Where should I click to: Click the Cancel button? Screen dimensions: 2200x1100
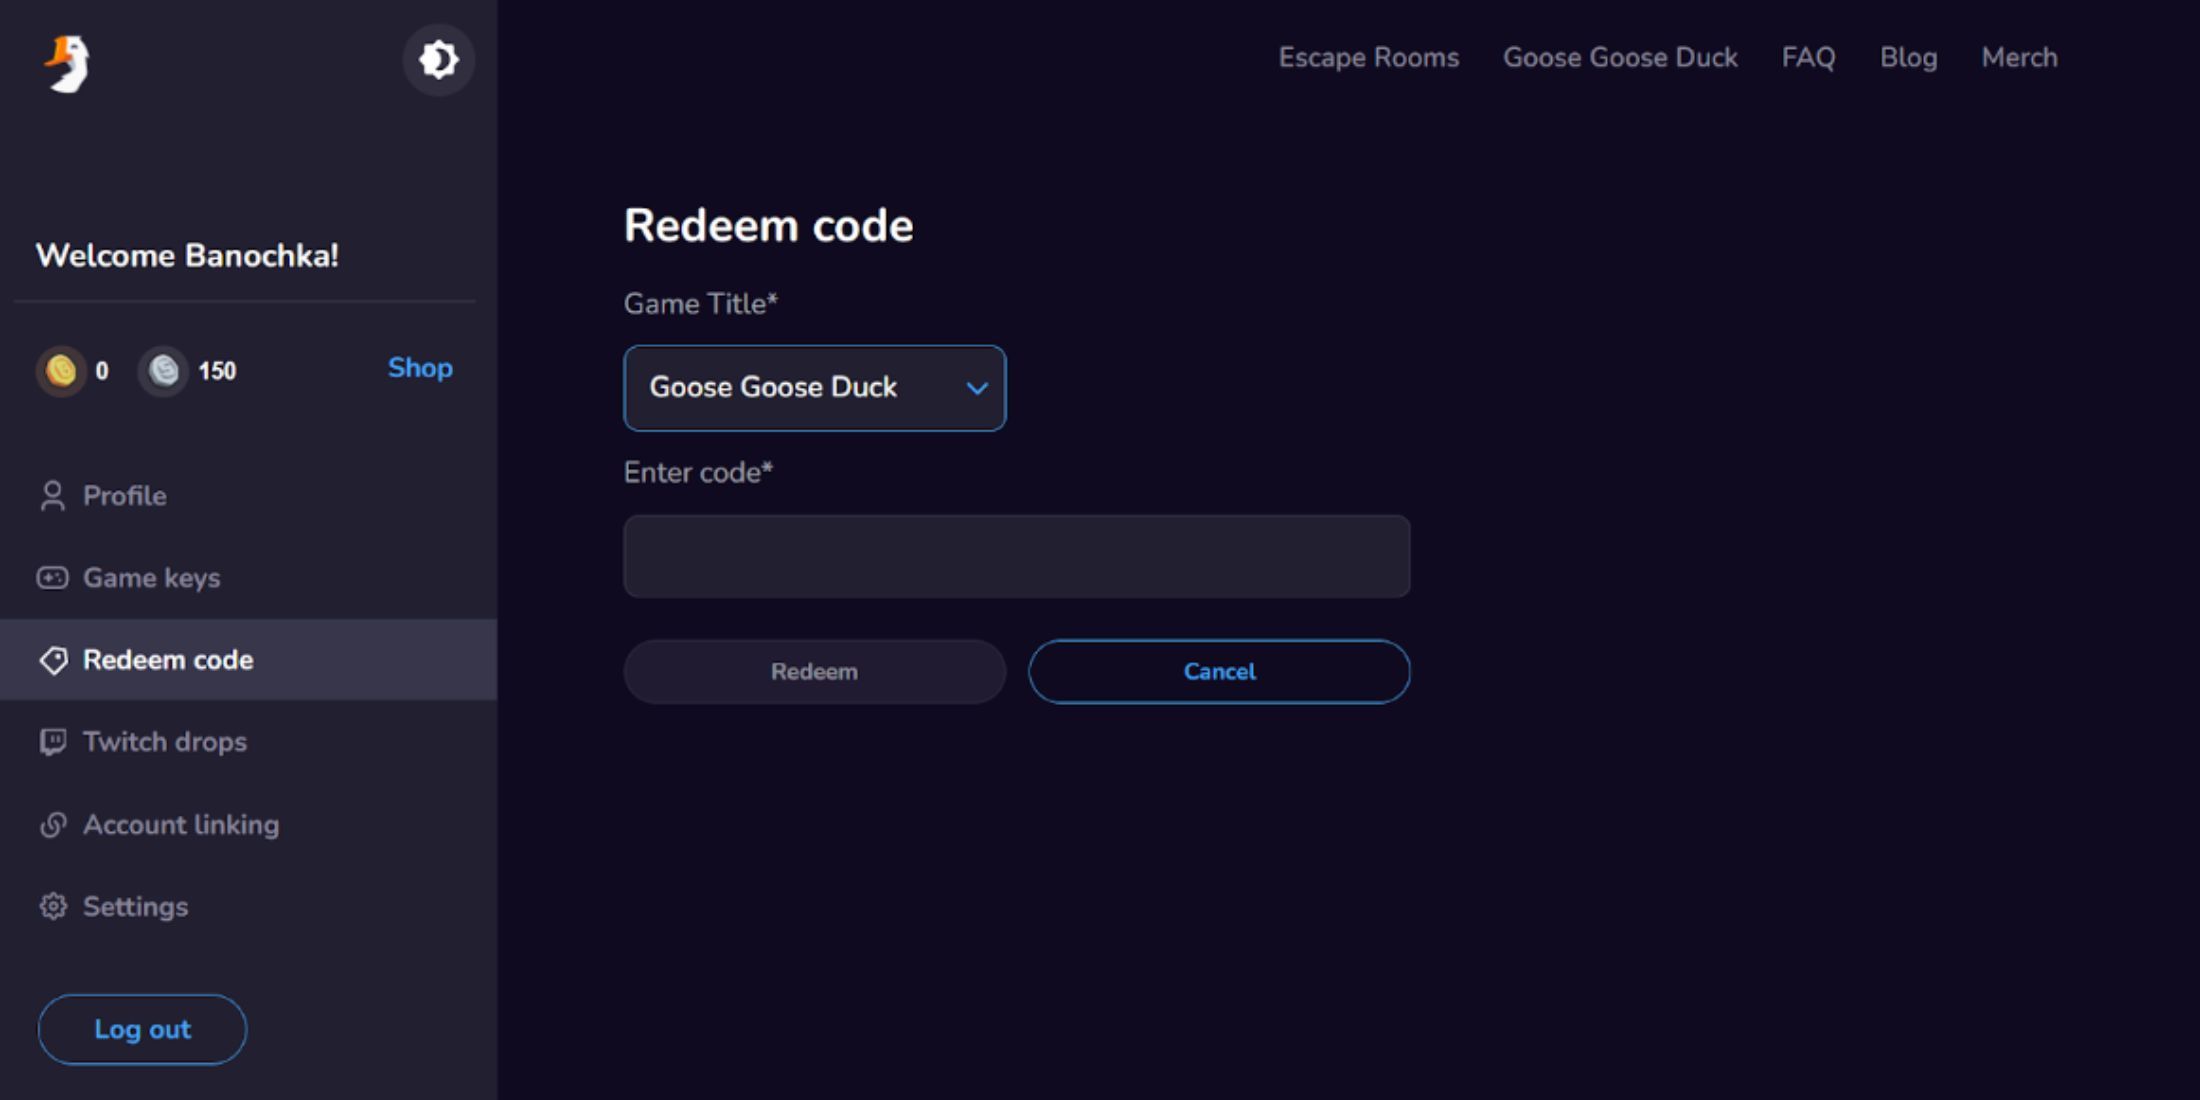tap(1218, 671)
